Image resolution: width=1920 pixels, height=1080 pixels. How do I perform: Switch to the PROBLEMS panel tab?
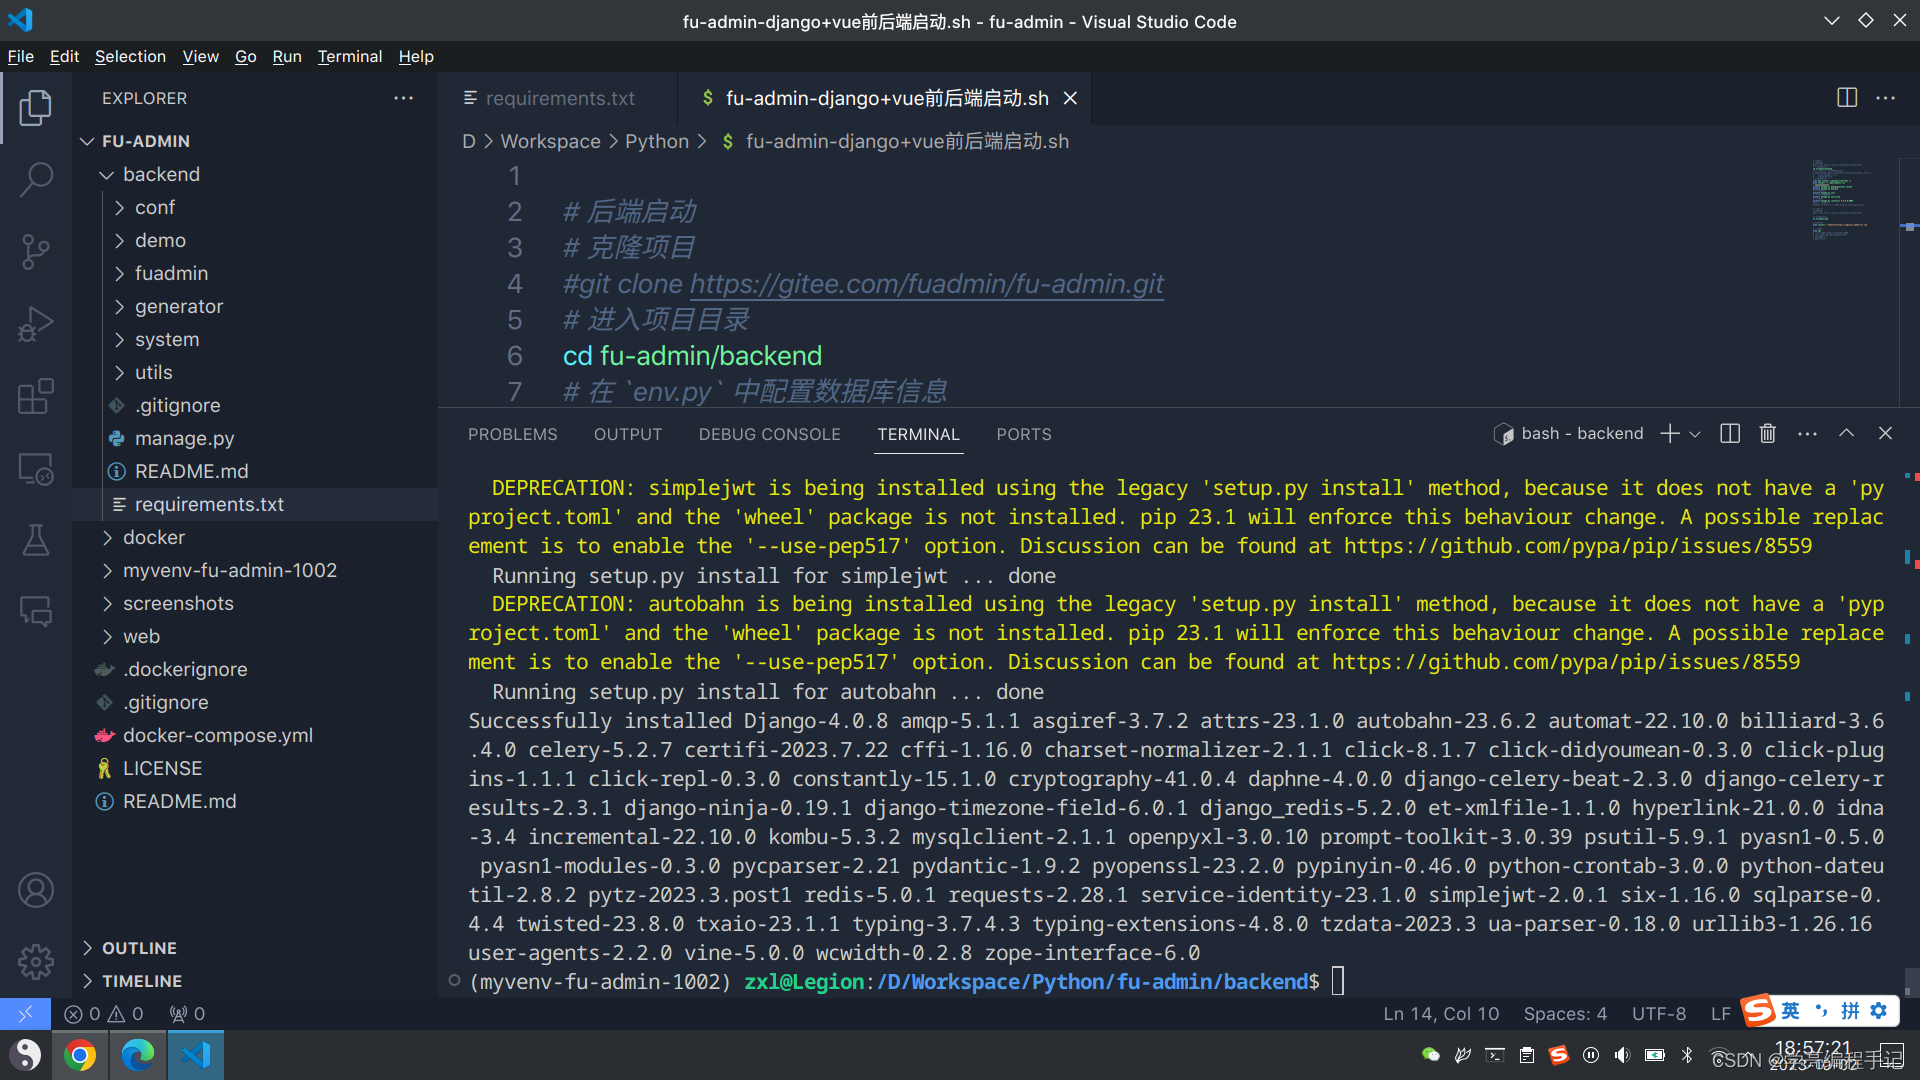pos(512,435)
